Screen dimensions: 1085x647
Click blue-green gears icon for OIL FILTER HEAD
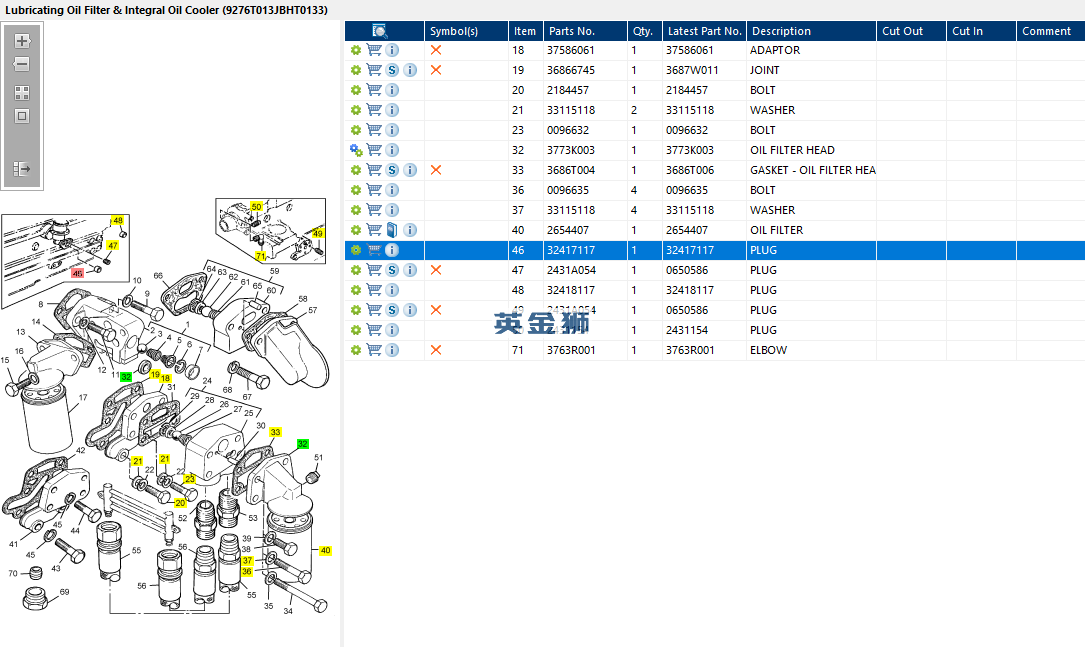click(x=356, y=150)
